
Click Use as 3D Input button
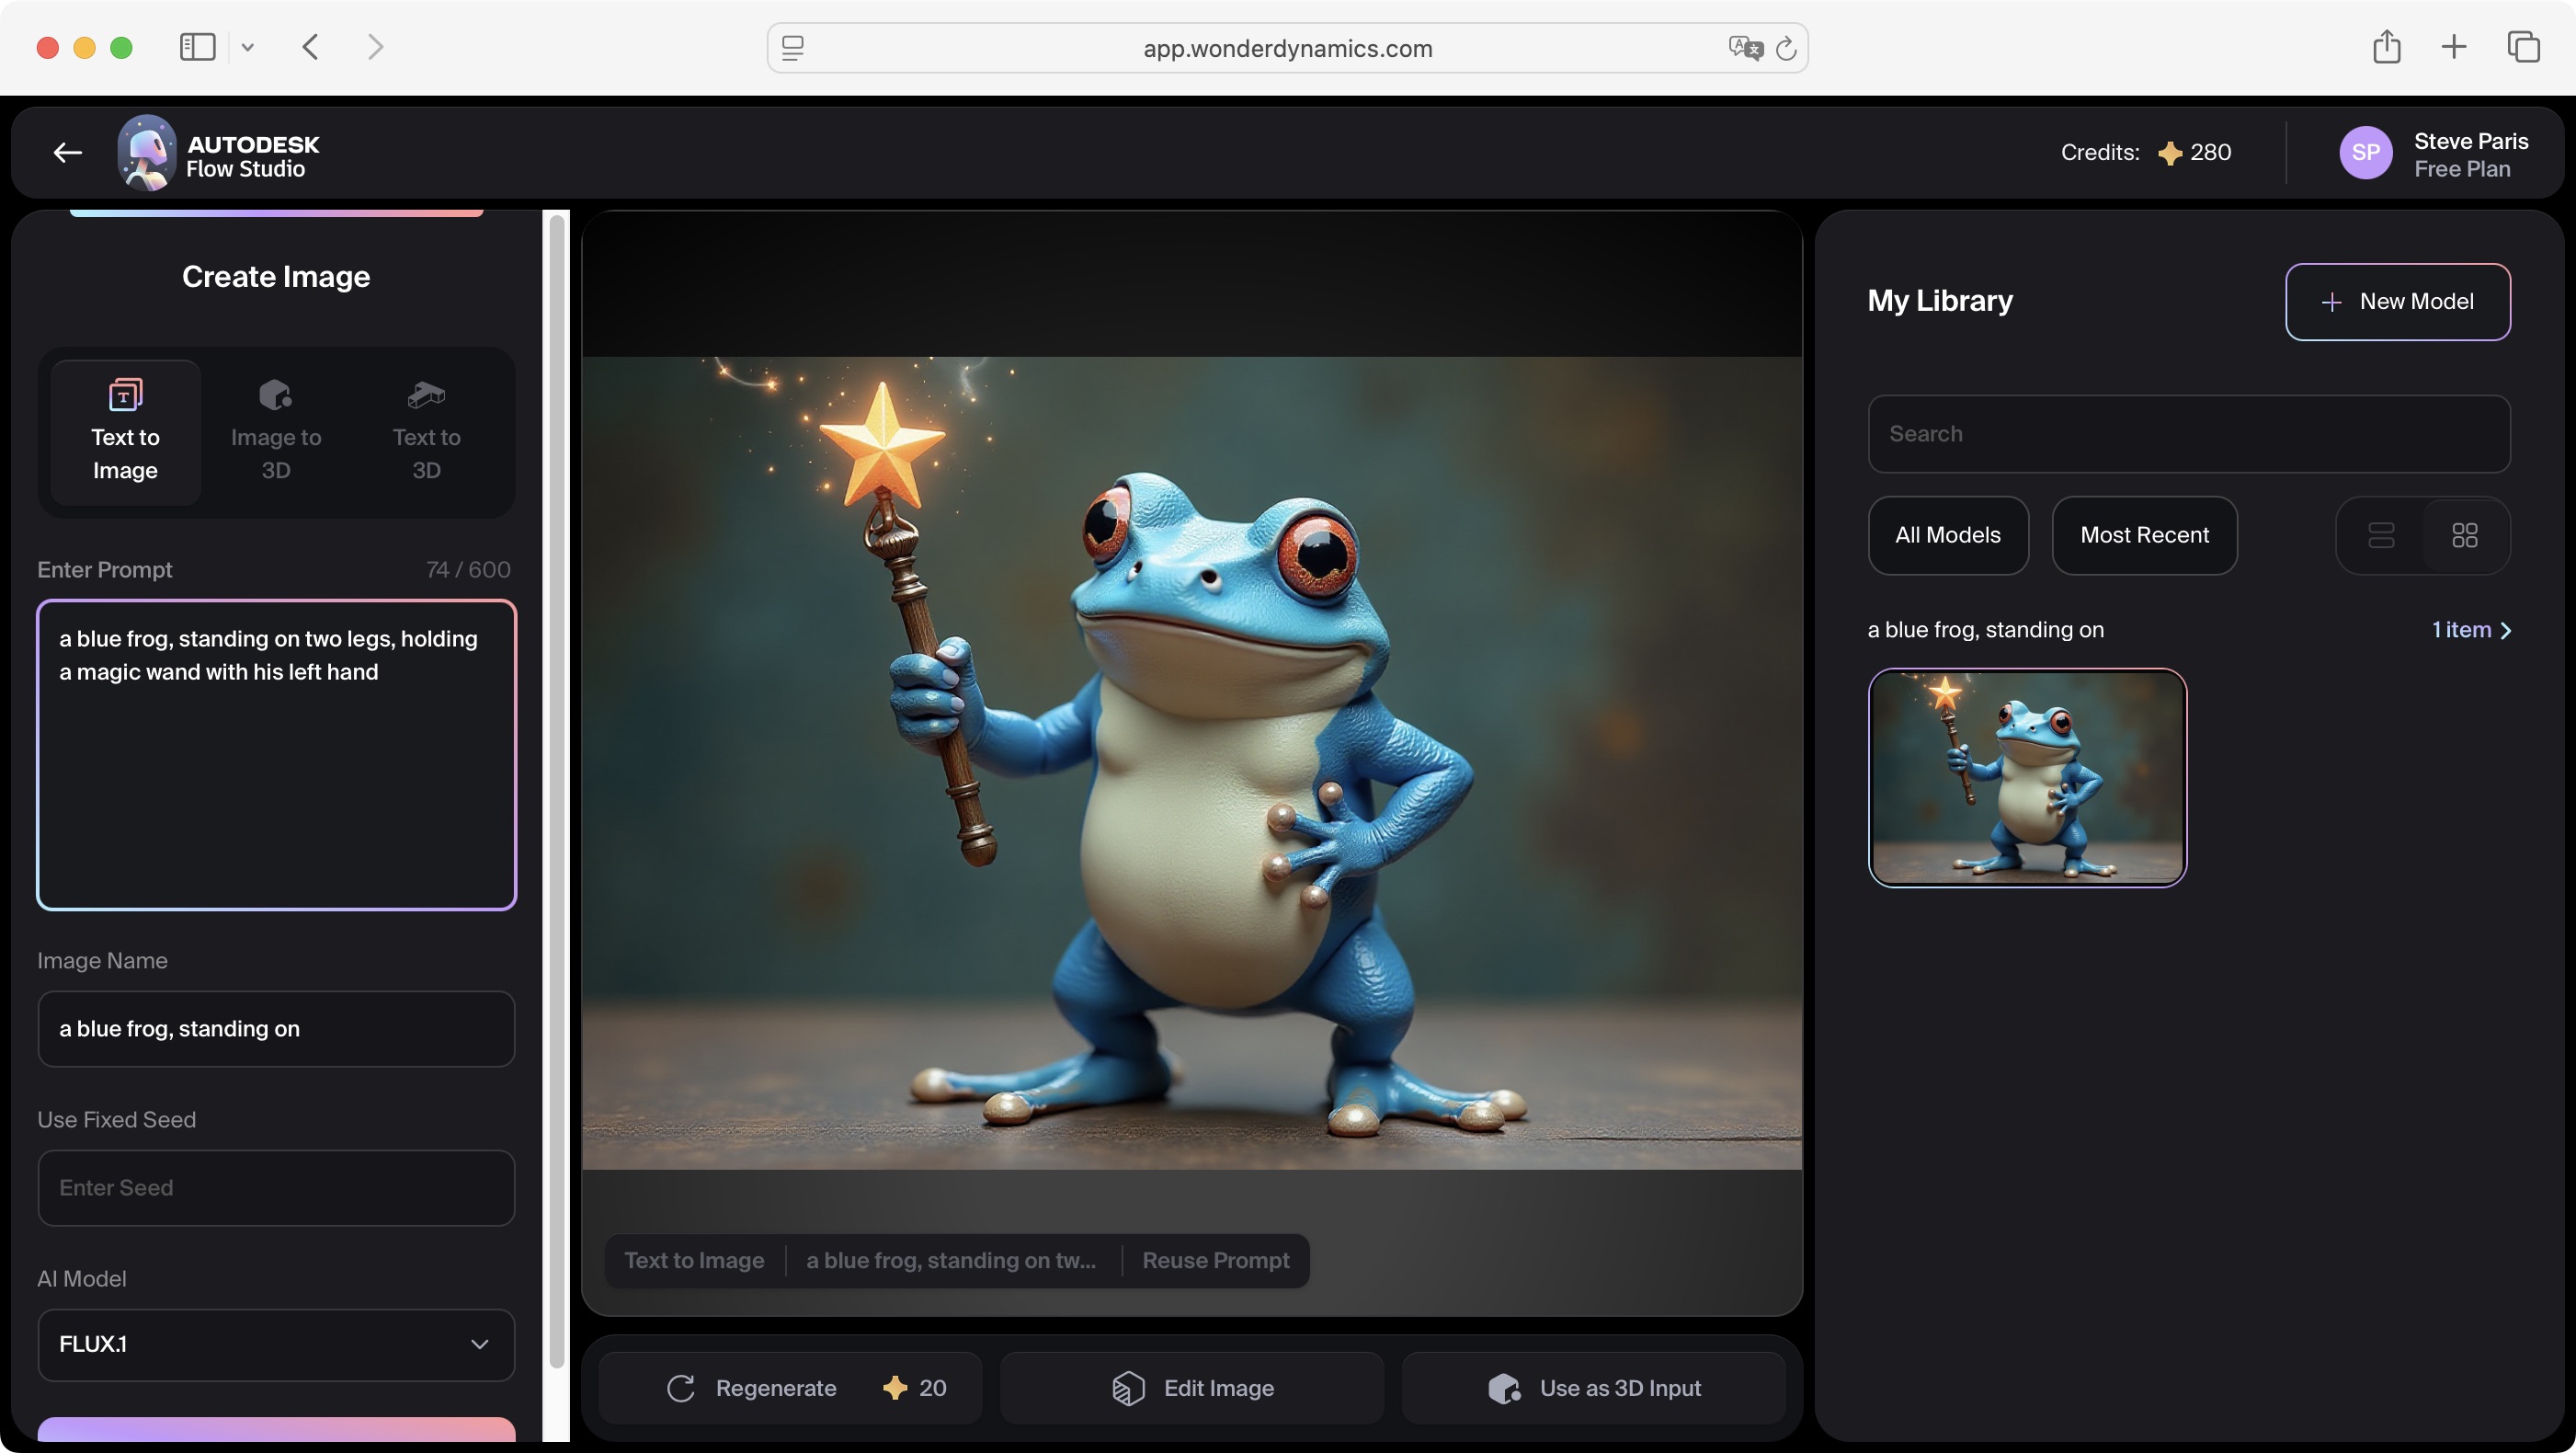(x=1593, y=1387)
